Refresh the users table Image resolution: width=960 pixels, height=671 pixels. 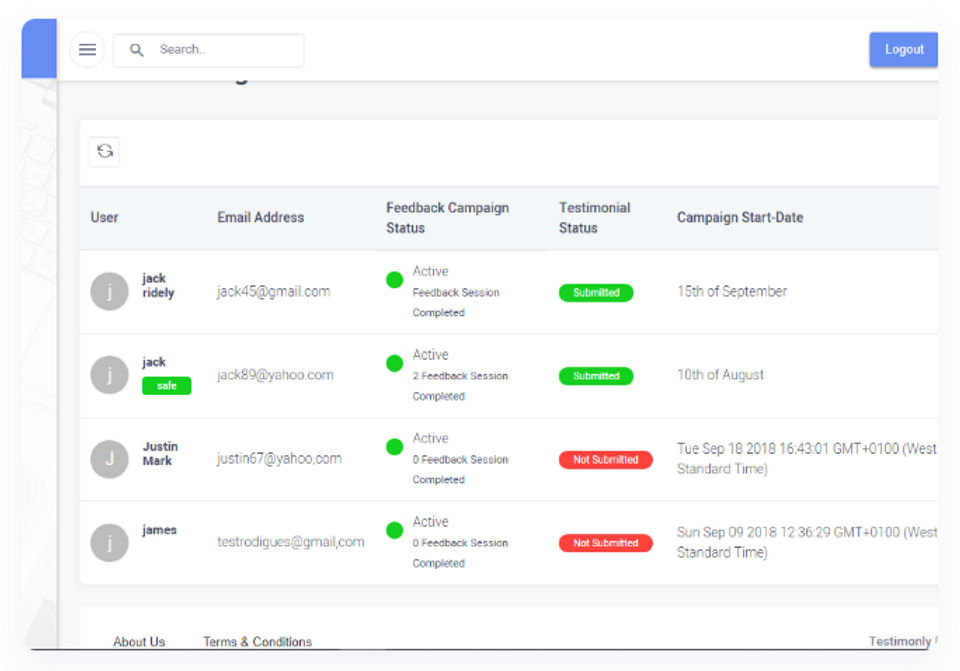pyautogui.click(x=105, y=151)
